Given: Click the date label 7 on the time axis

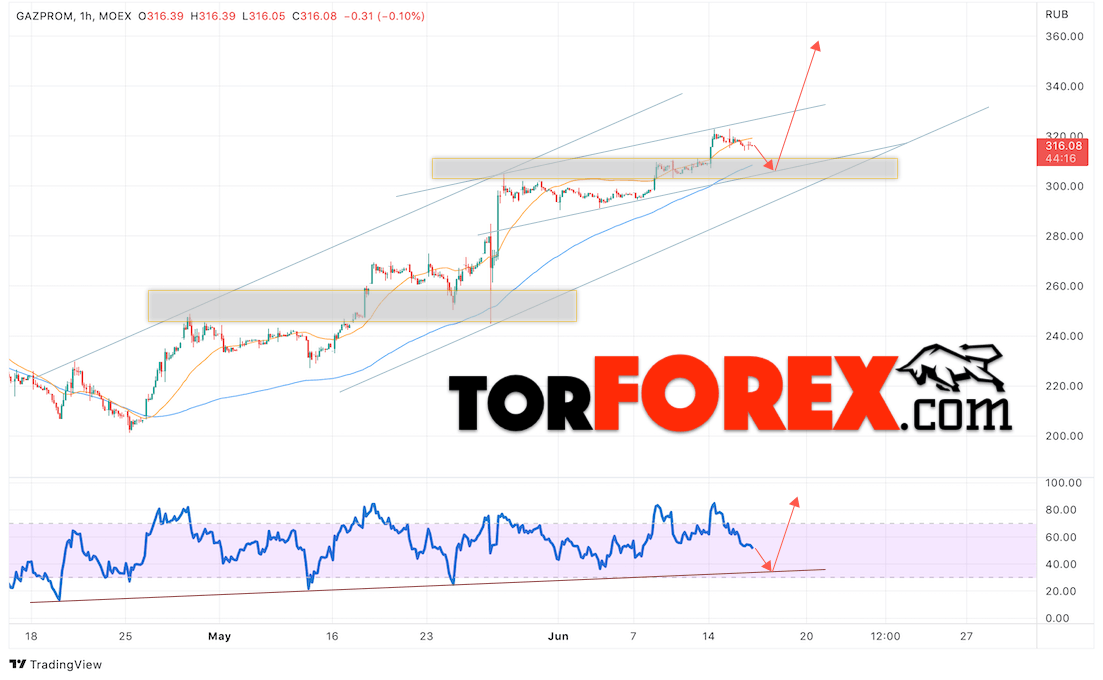Looking at the screenshot, I should 633,636.
